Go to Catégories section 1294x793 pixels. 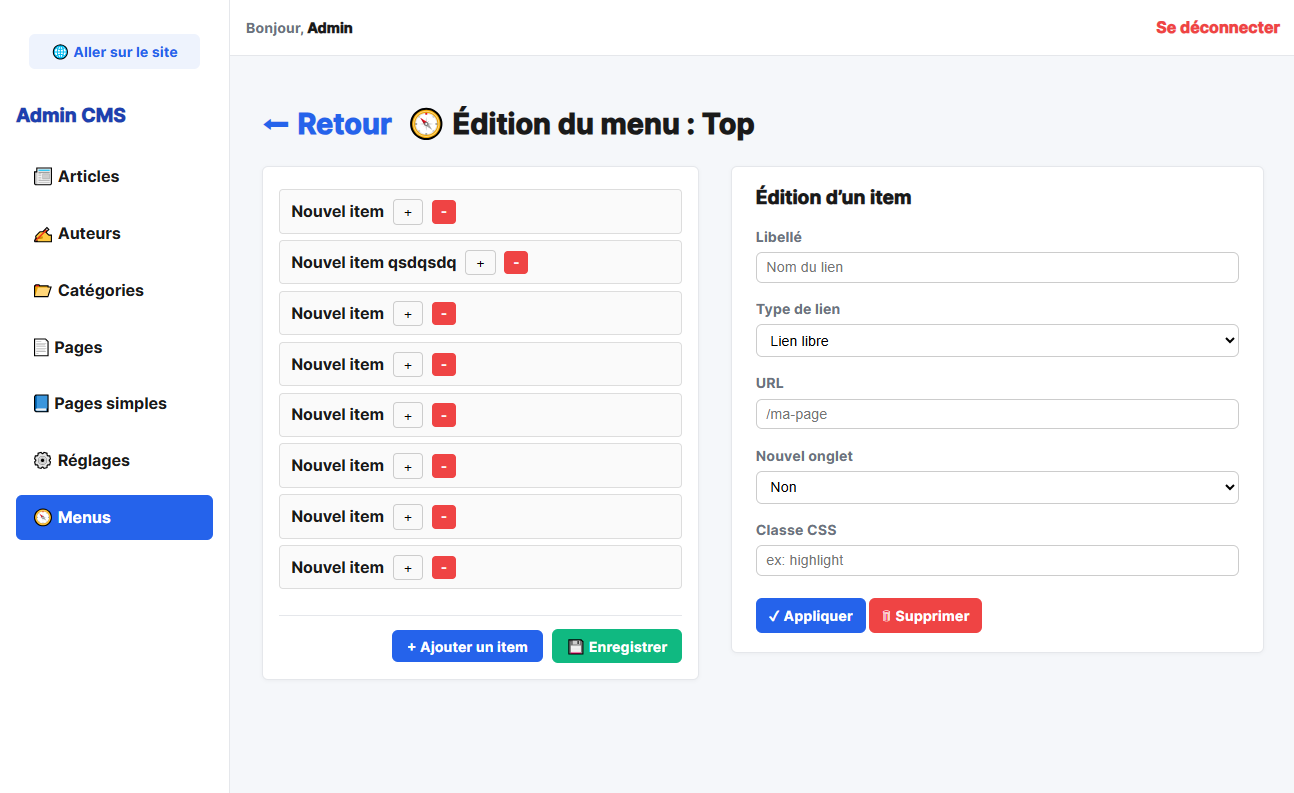(100, 290)
